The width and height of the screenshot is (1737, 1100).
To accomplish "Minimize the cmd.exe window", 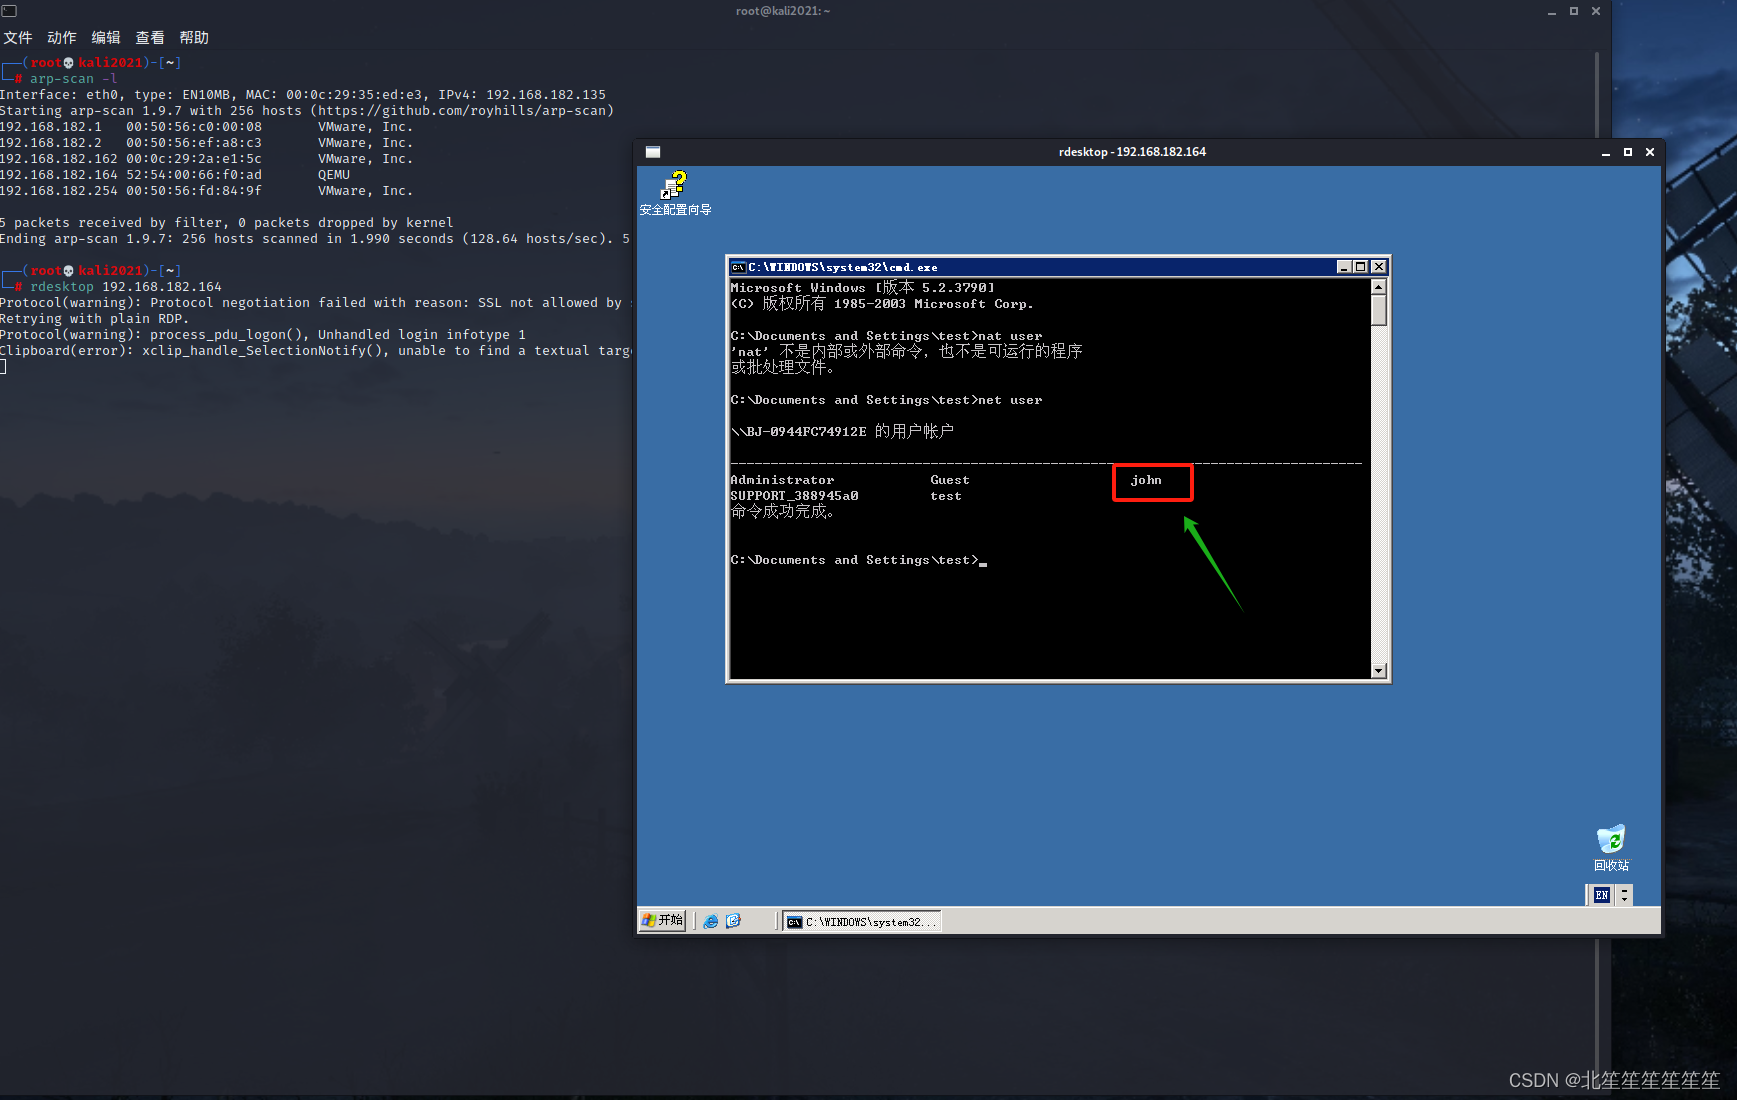I will click(x=1344, y=267).
